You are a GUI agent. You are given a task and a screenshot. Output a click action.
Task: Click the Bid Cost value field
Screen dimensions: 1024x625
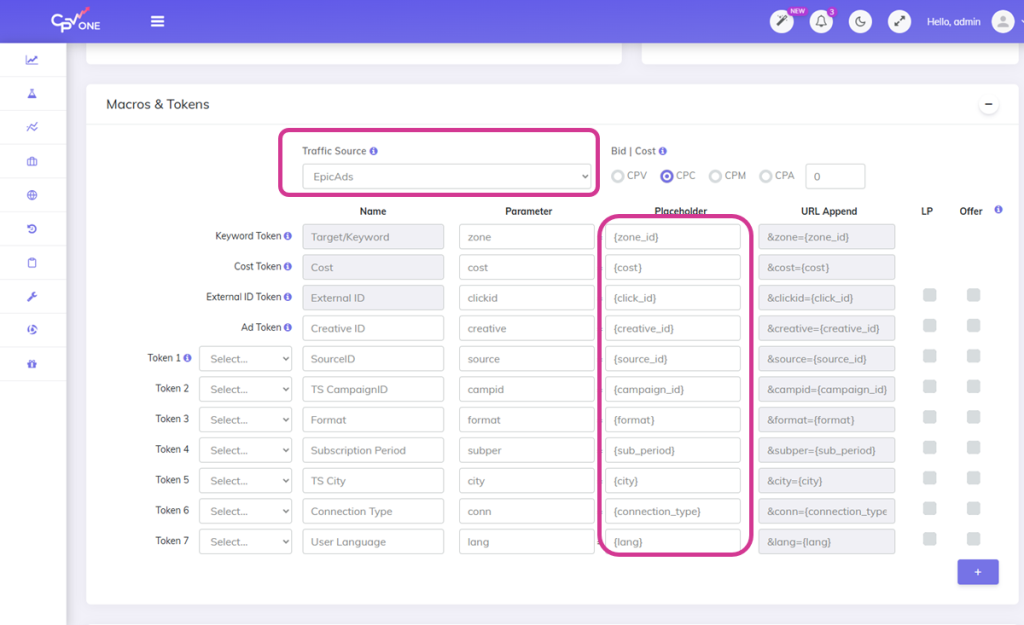click(x=835, y=176)
